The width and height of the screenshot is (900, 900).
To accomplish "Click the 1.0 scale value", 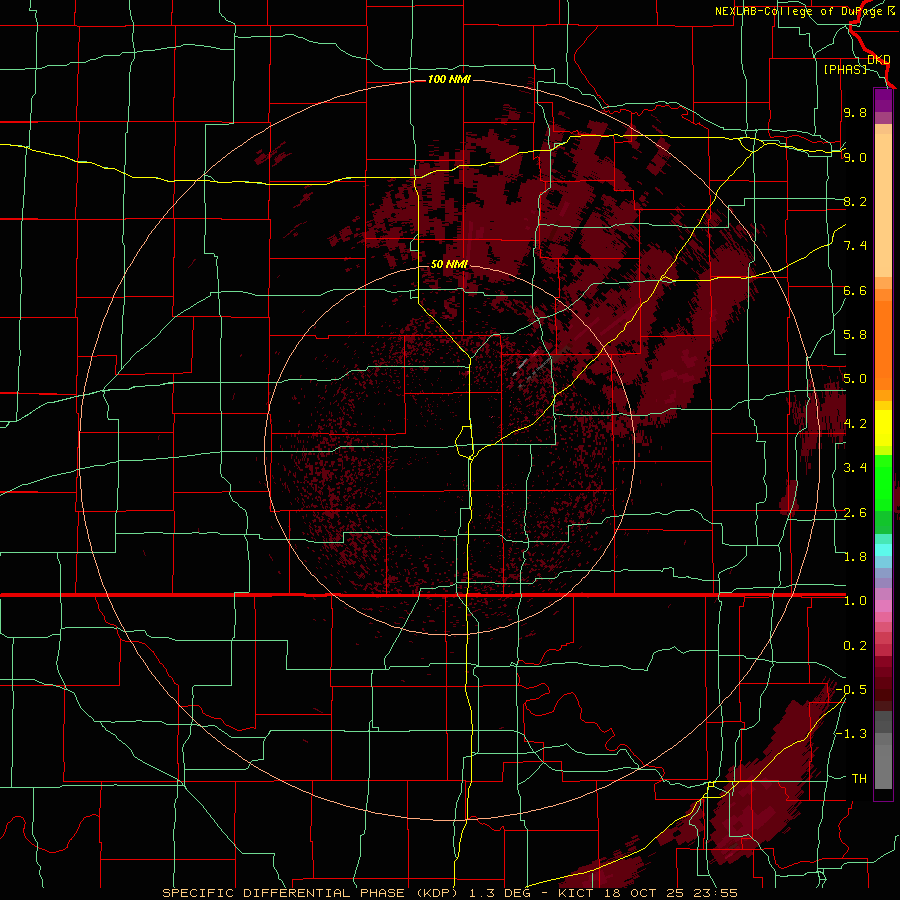I will [x=855, y=601].
